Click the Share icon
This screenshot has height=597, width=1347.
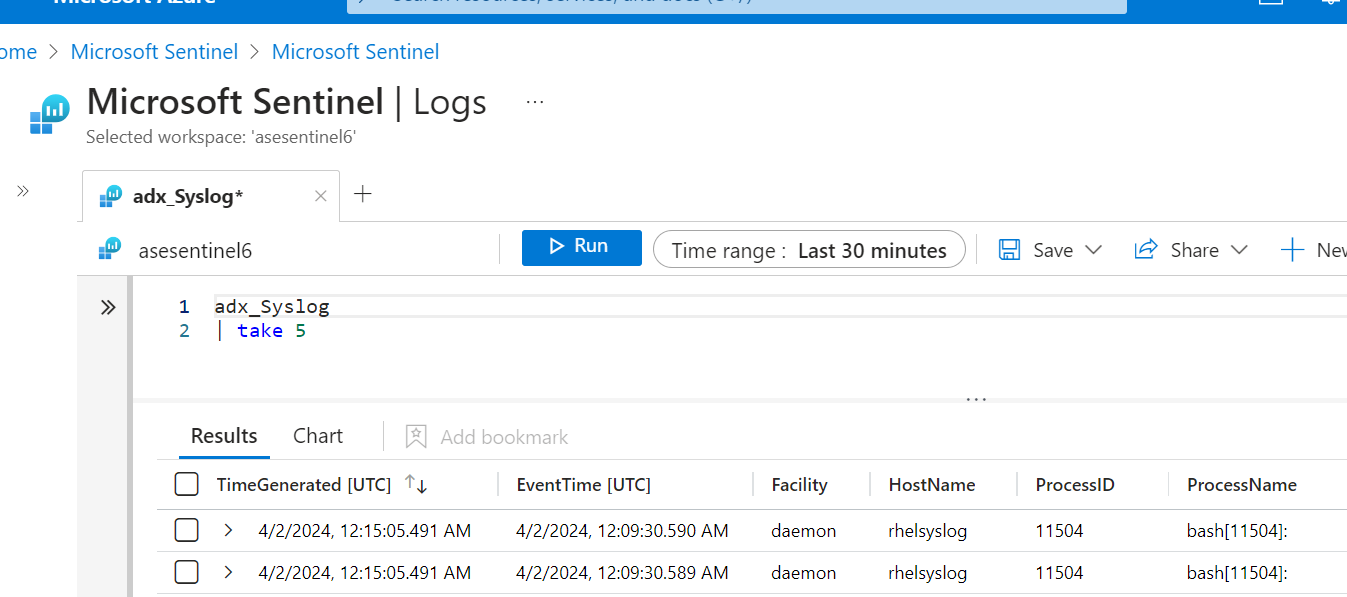coord(1146,249)
